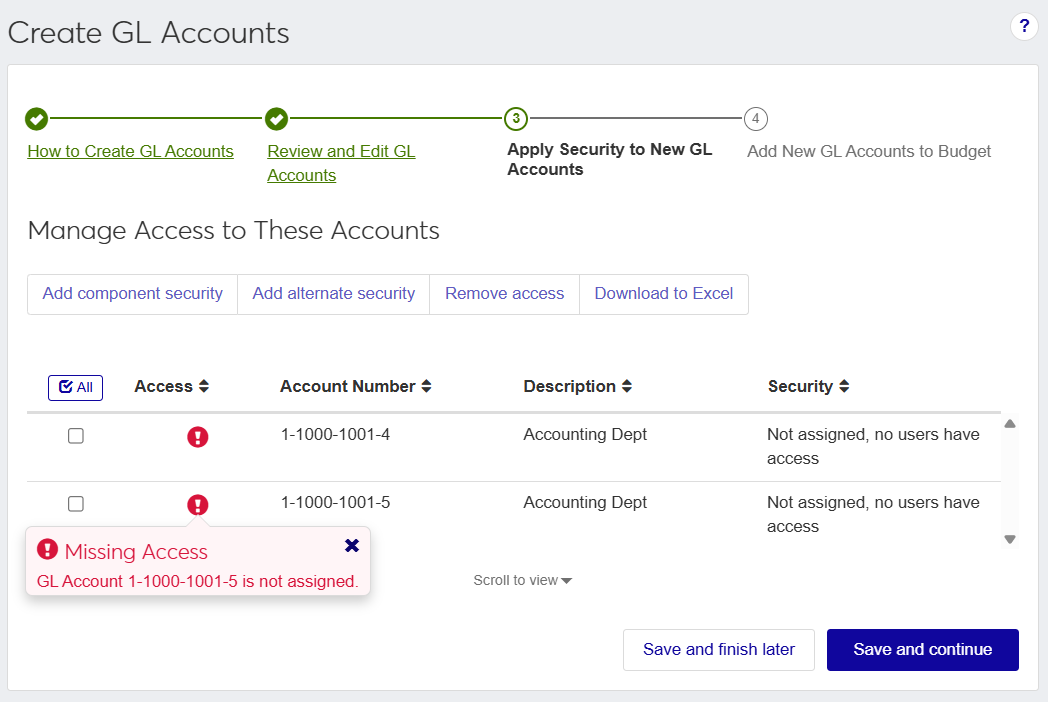Choose Add alternate security
Screen dimensions: 1048x702
[x=333, y=294]
